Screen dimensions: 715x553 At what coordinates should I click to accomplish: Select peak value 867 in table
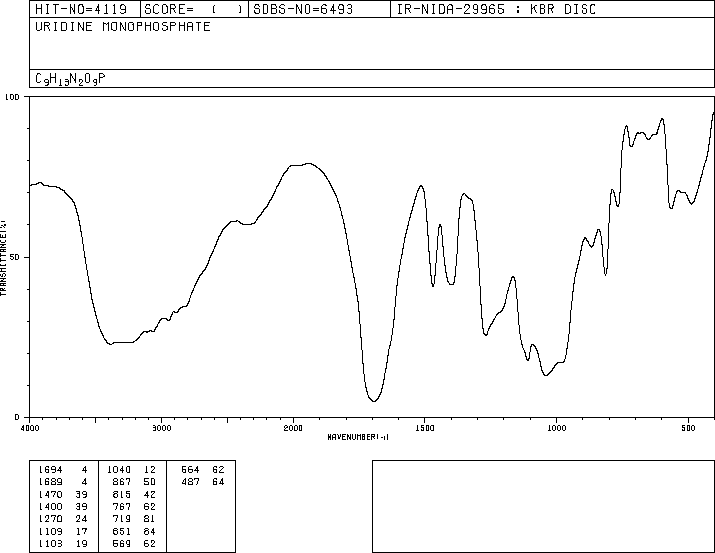click(x=122, y=481)
